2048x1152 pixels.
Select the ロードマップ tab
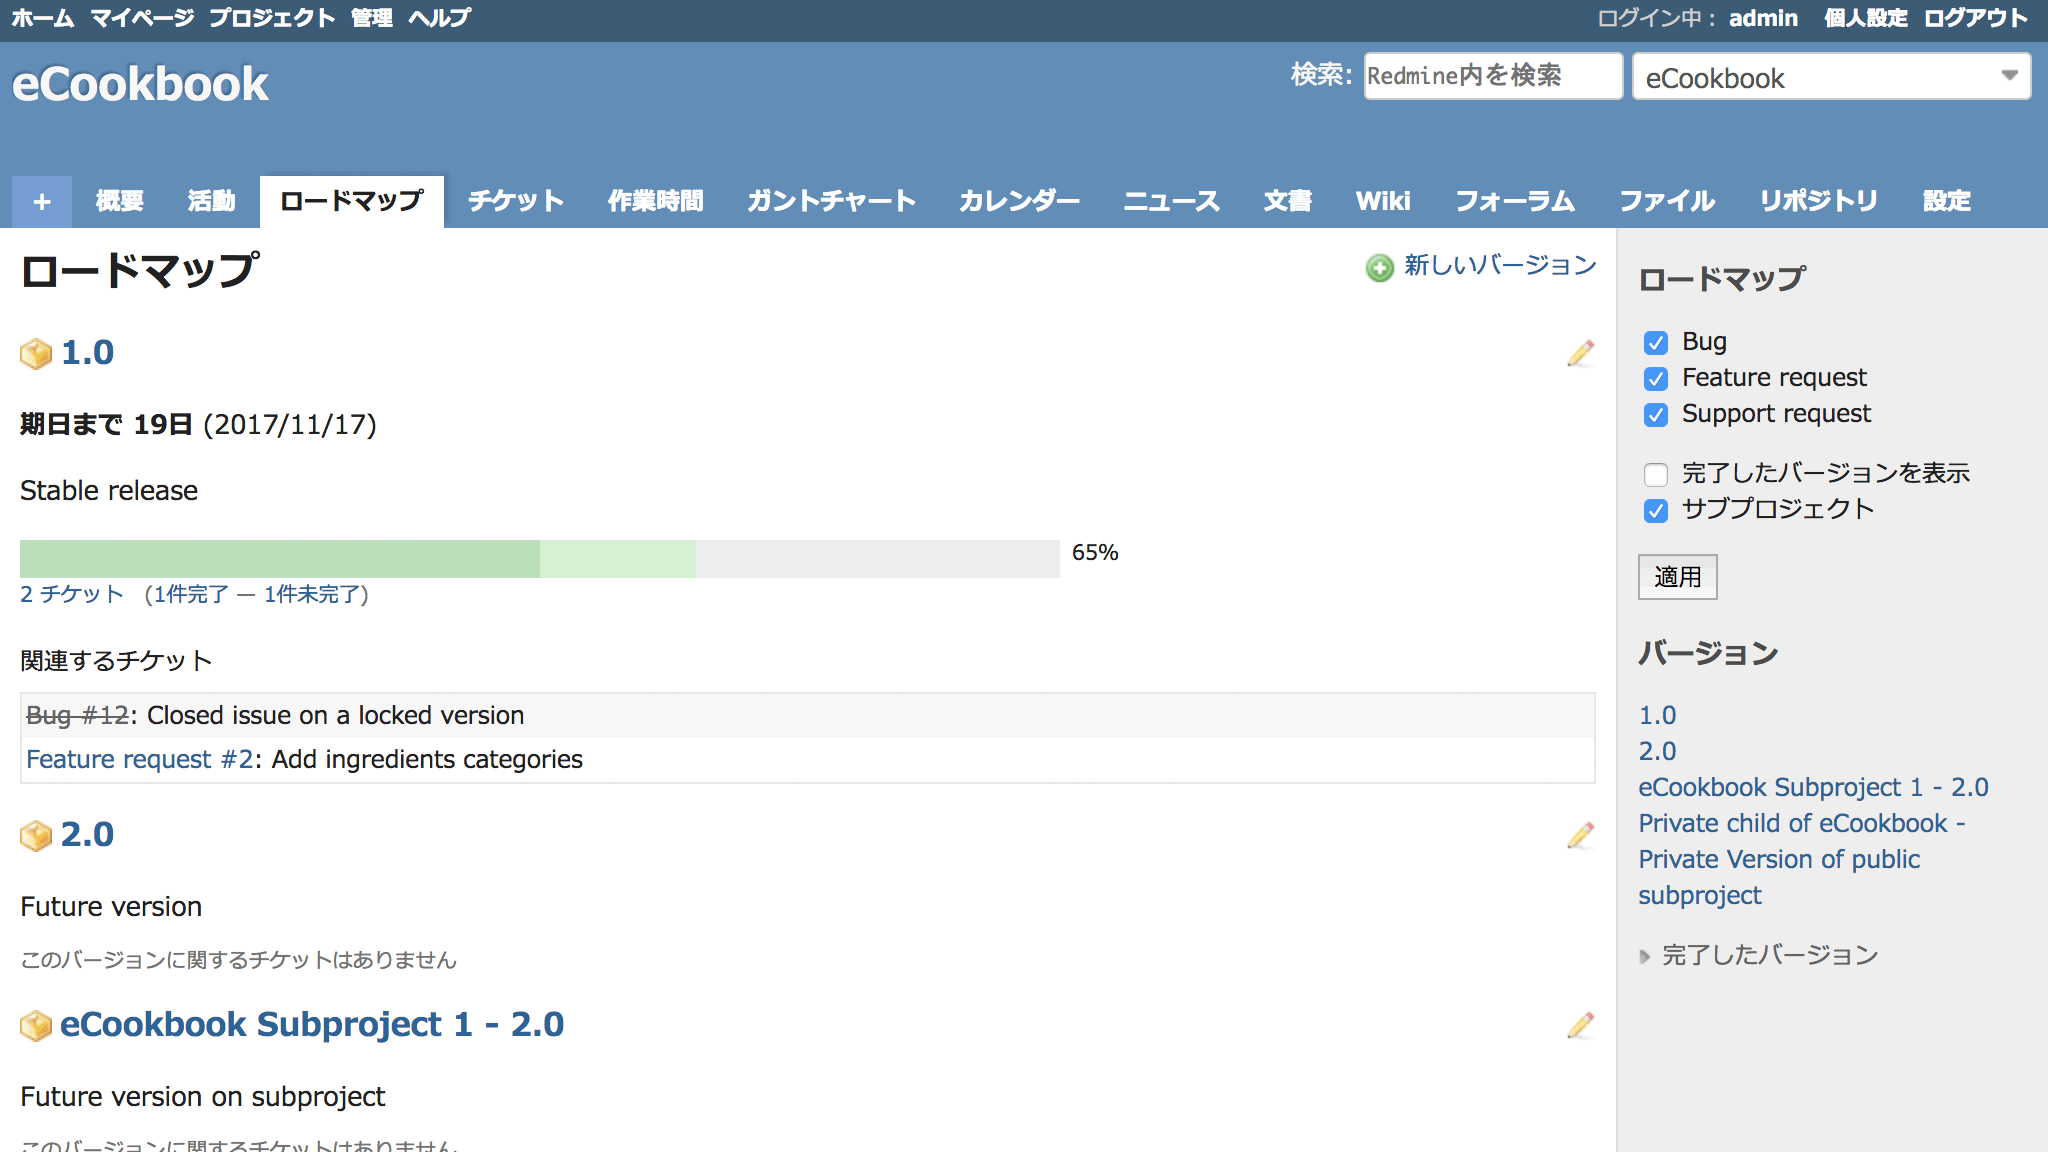coord(352,201)
